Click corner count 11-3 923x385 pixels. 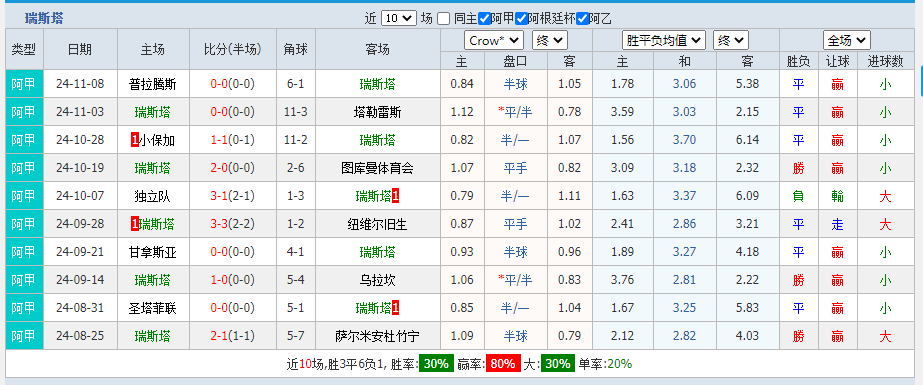[x=296, y=112]
